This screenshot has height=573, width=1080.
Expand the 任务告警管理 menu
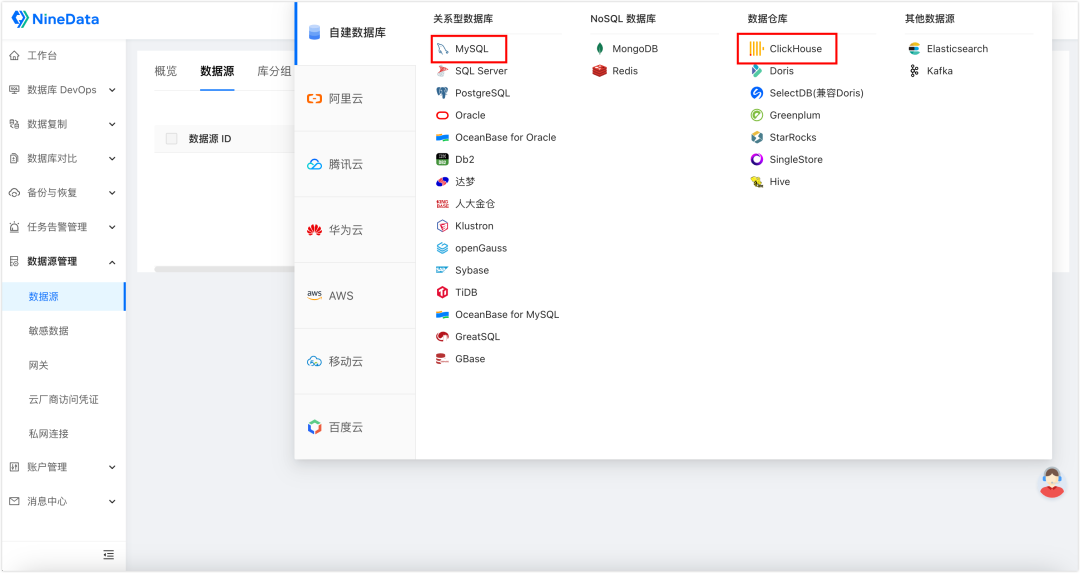pyautogui.click(x=63, y=227)
